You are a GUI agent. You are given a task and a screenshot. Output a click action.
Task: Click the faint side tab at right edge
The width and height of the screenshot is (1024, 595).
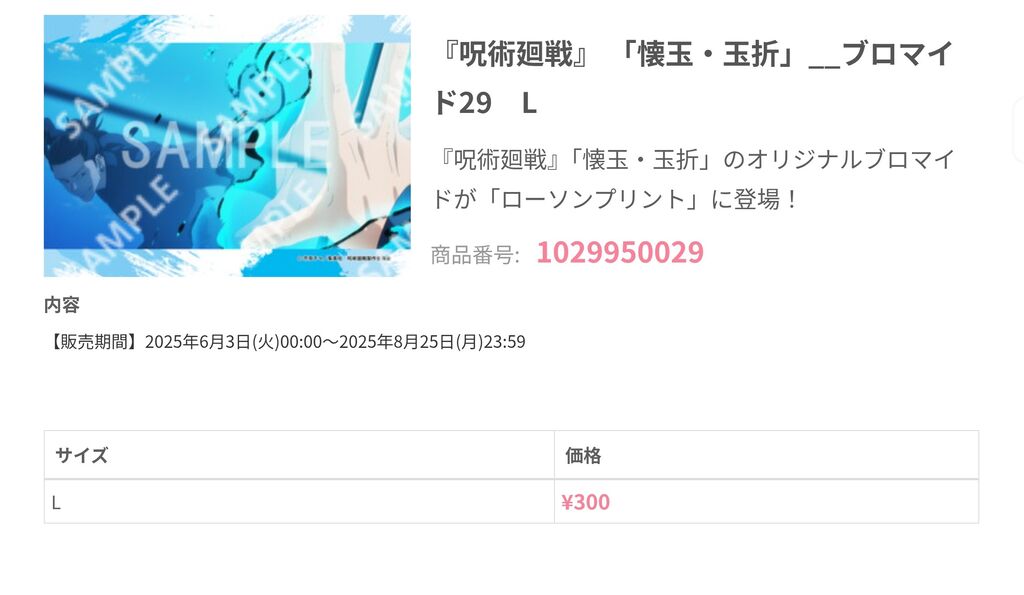[1018, 129]
